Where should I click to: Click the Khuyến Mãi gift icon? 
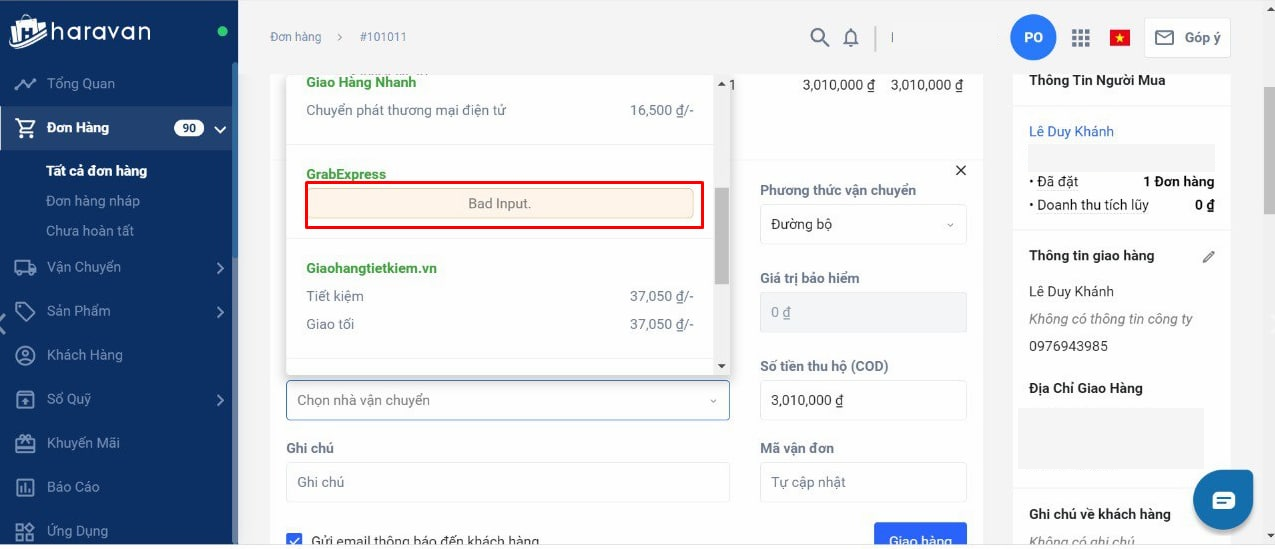pyautogui.click(x=26, y=443)
